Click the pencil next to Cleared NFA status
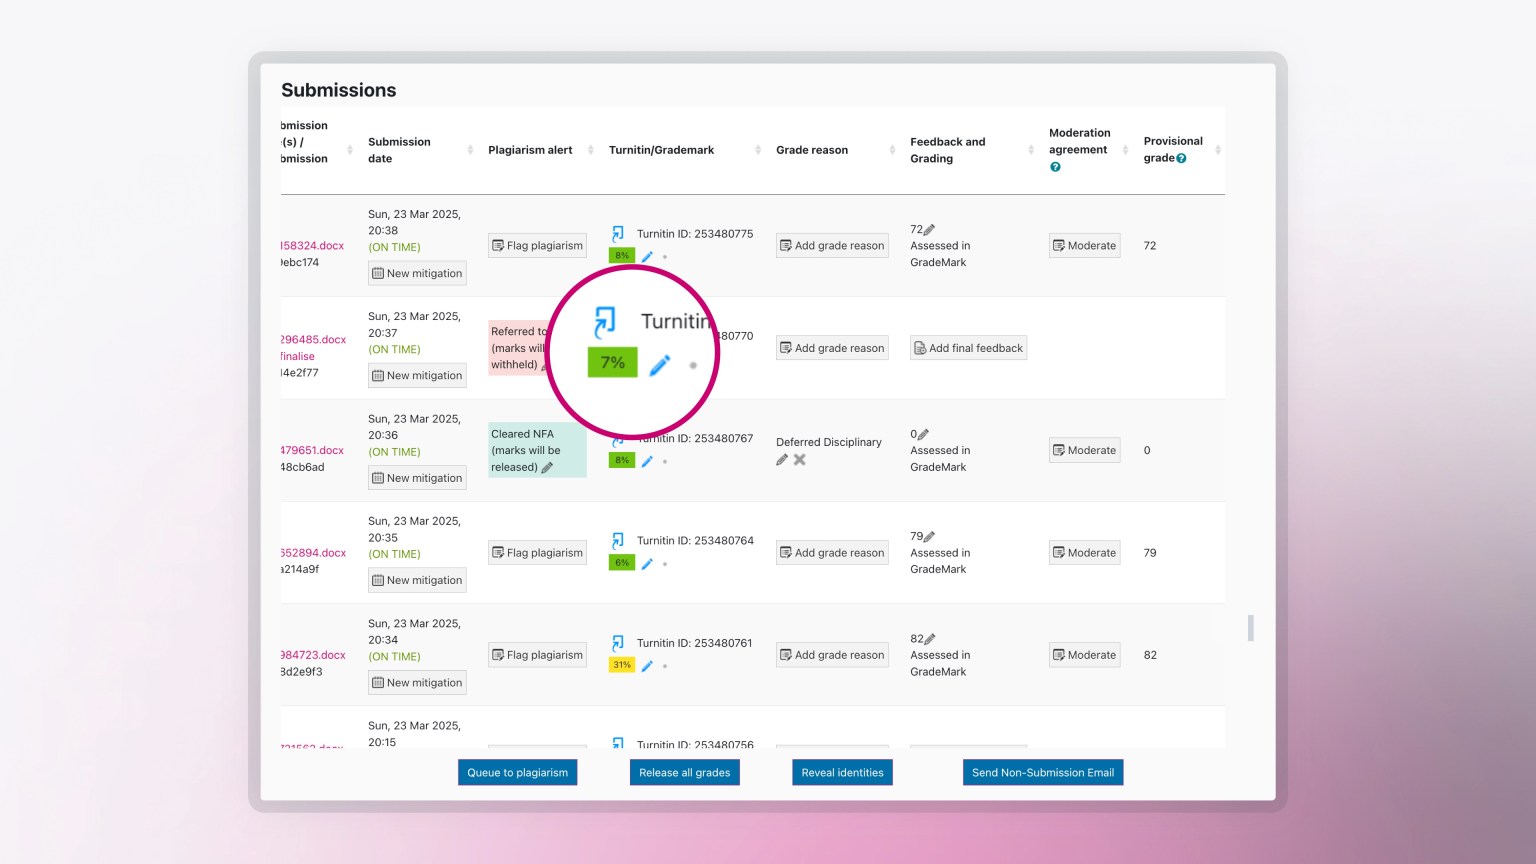The width and height of the screenshot is (1536, 864). (547, 468)
